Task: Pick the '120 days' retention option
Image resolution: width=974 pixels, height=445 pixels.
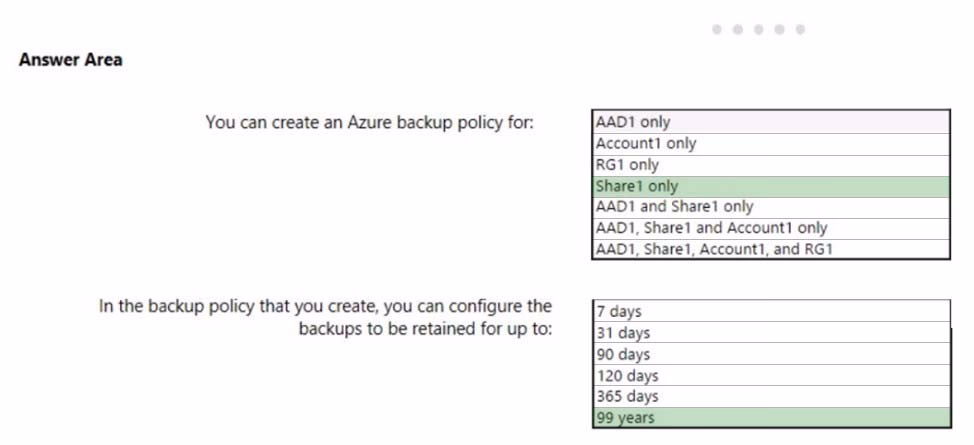Action: click(771, 375)
